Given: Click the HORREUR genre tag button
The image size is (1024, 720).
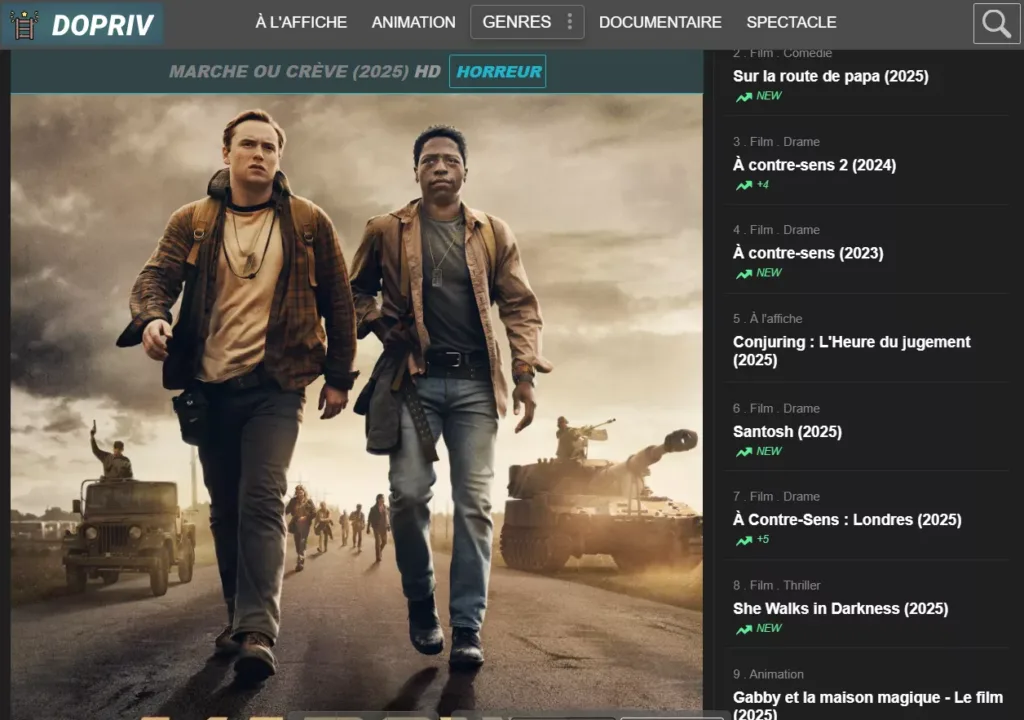Looking at the screenshot, I should click(498, 72).
